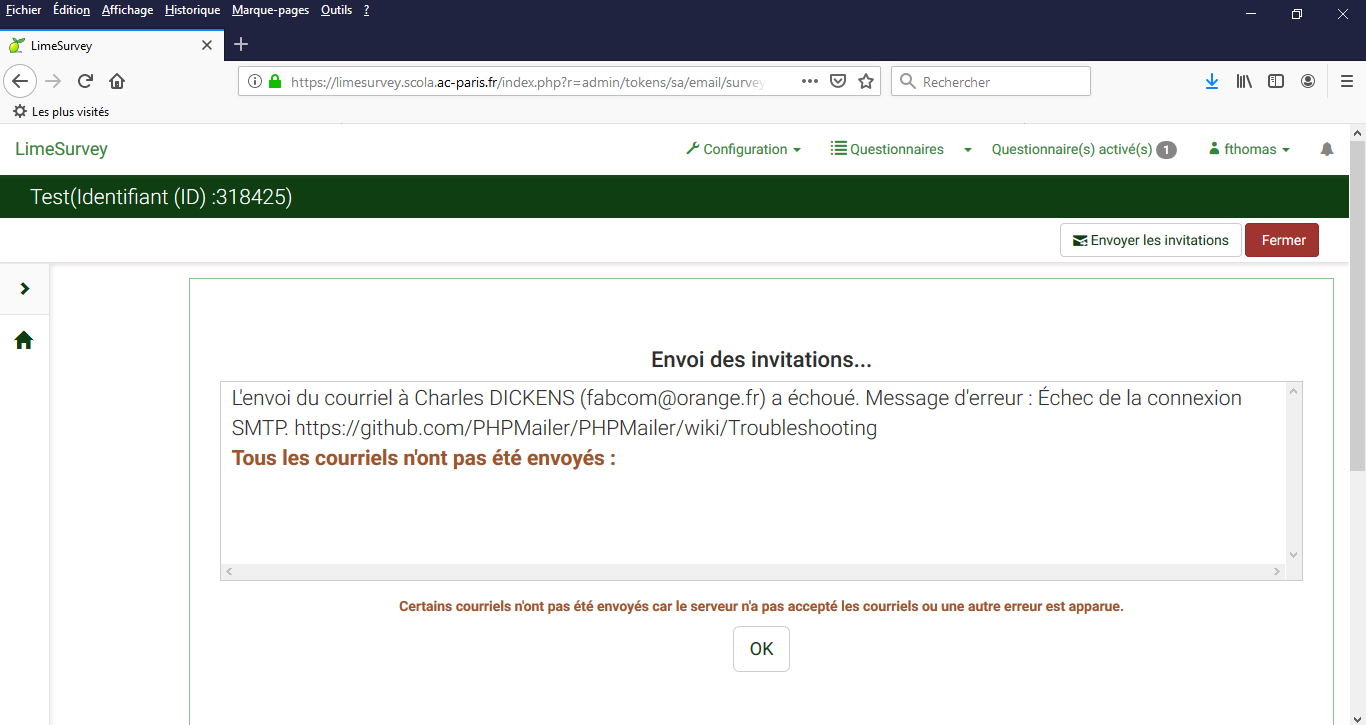The image size is (1366, 725).
Task: Click the home icon in the left sidebar
Action: (24, 341)
